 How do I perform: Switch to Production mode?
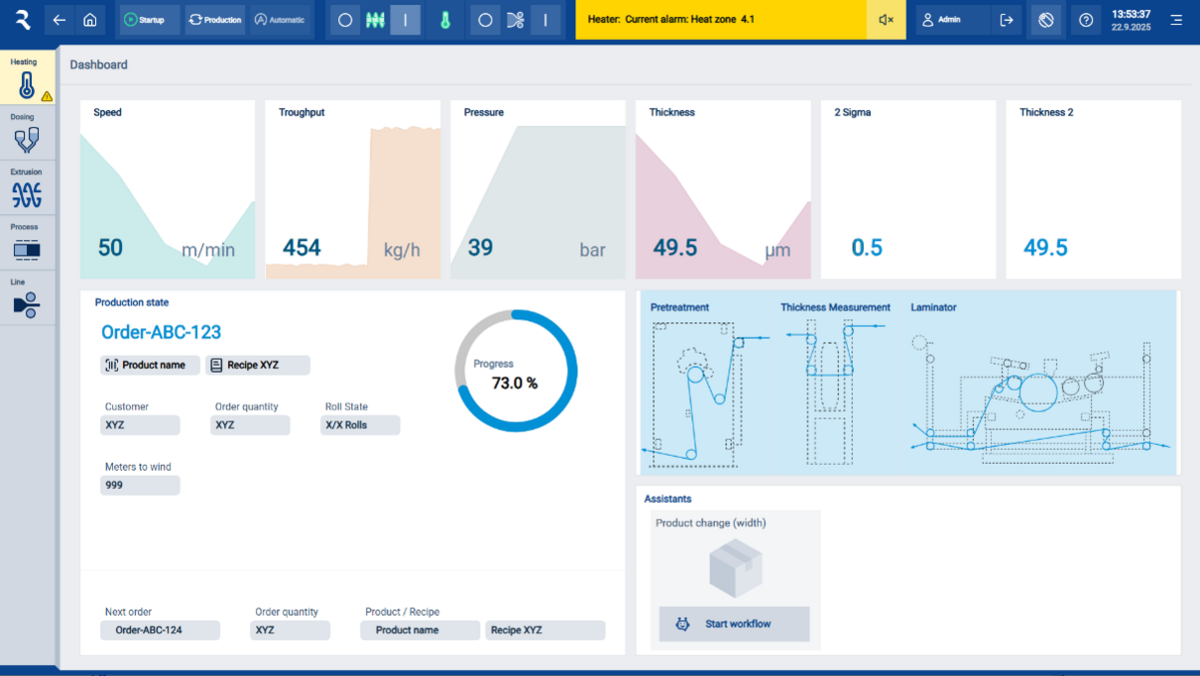coord(214,19)
